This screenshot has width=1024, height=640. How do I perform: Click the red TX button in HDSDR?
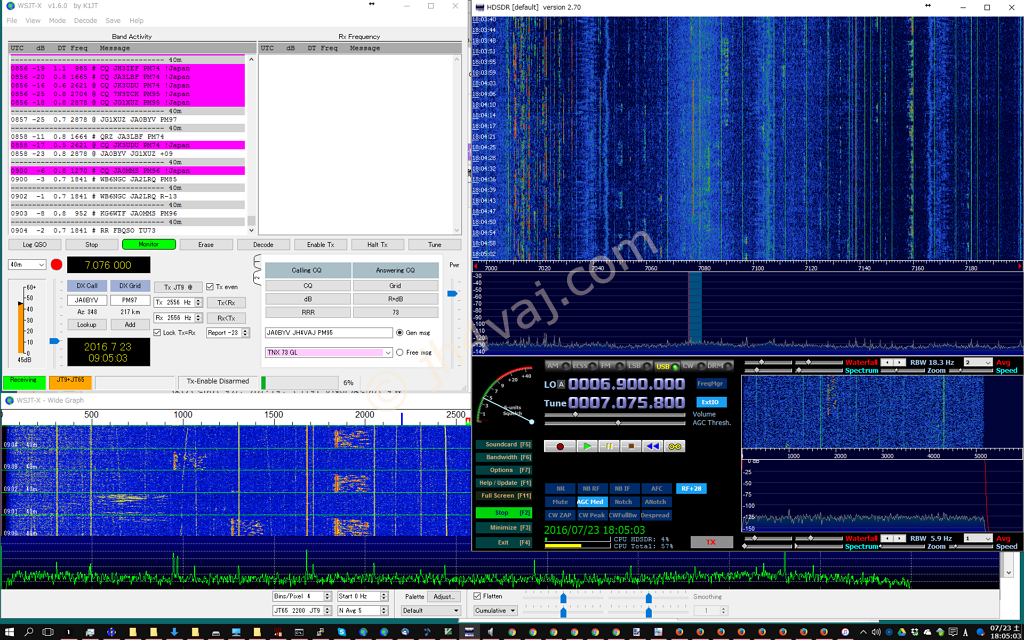pyautogui.click(x=711, y=542)
